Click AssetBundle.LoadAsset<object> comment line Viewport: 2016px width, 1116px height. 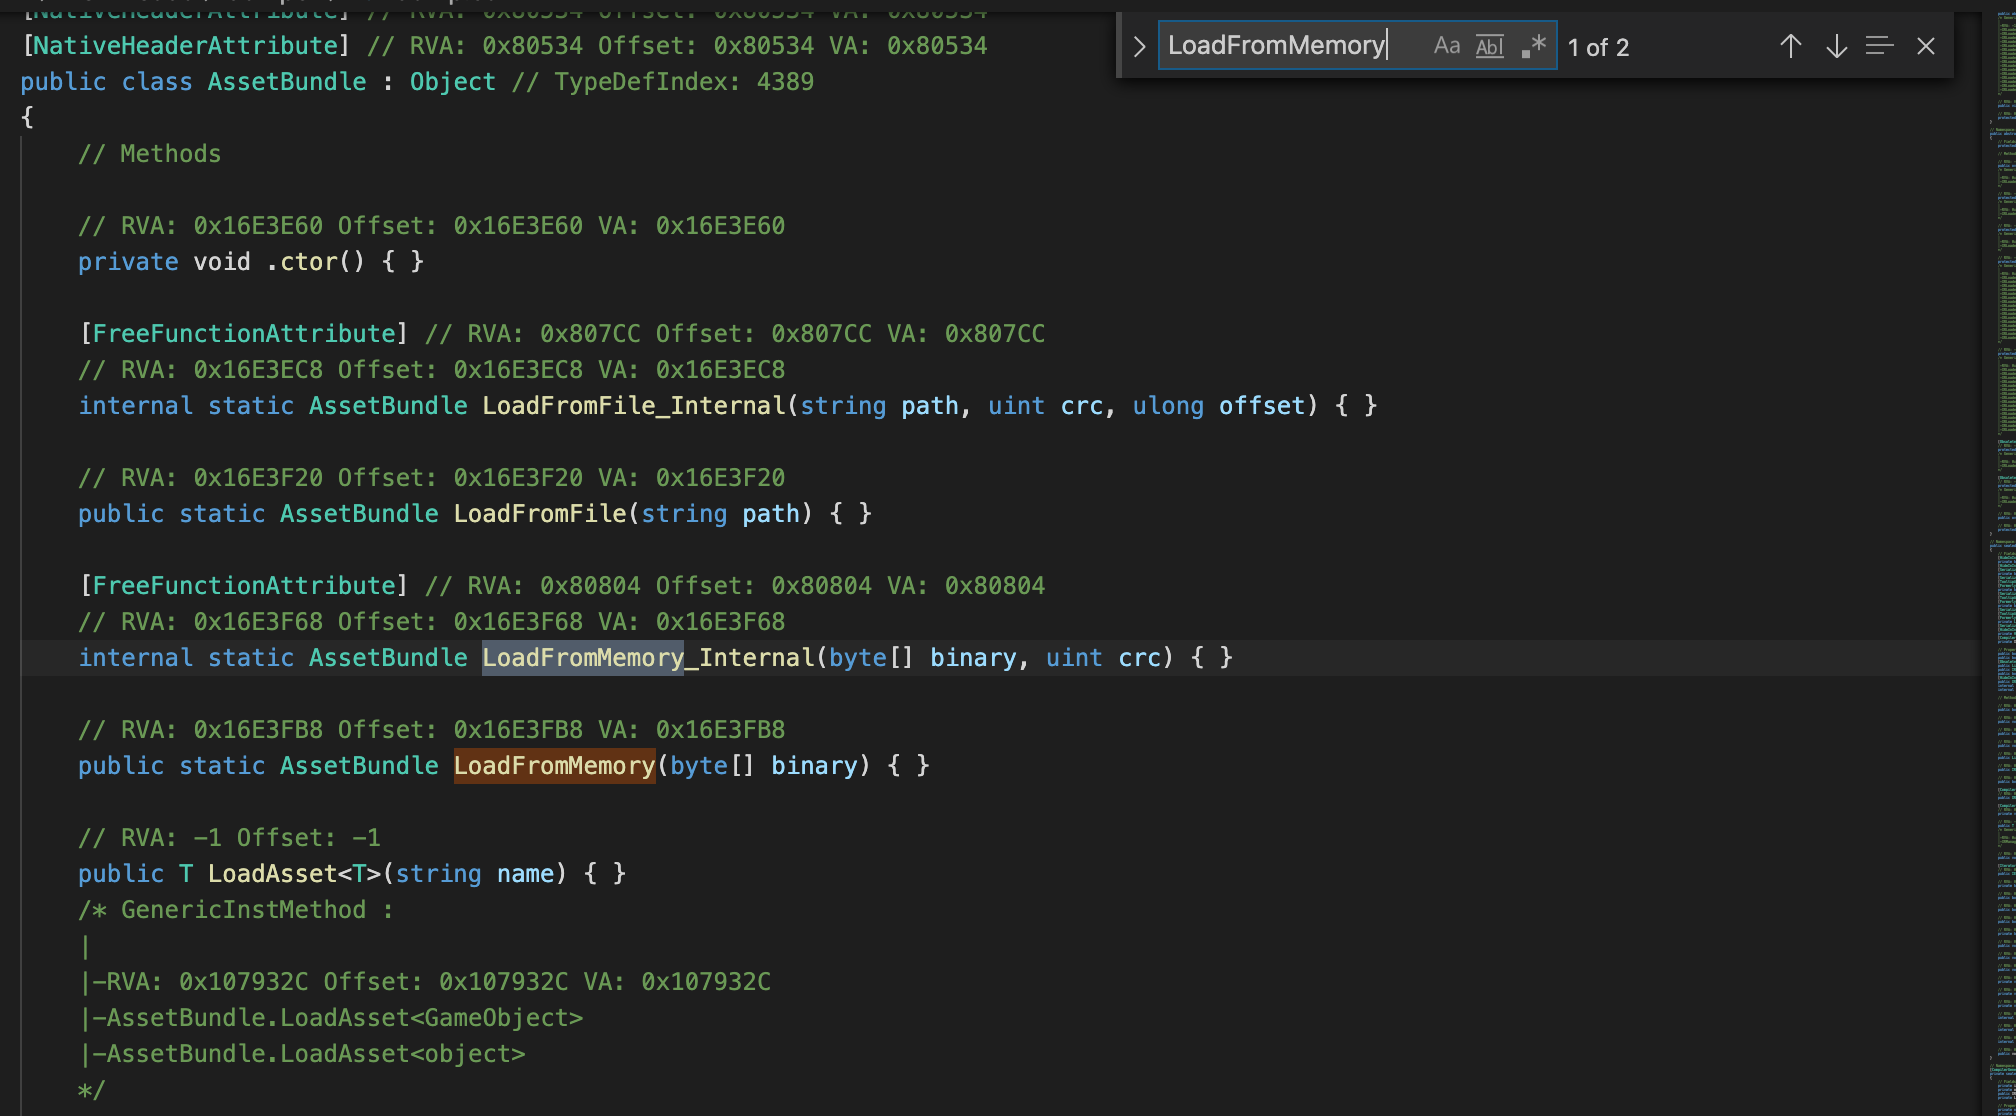click(302, 1054)
